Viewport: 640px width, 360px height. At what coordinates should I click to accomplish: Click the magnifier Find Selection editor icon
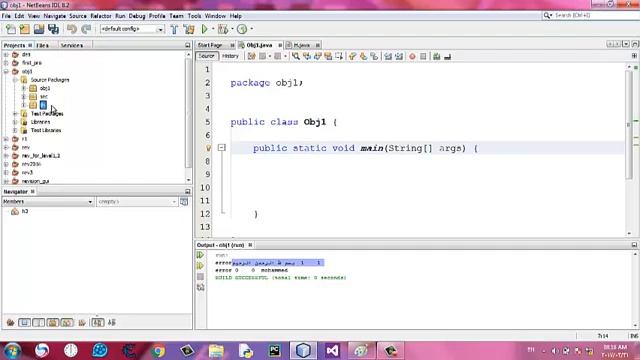point(296,56)
